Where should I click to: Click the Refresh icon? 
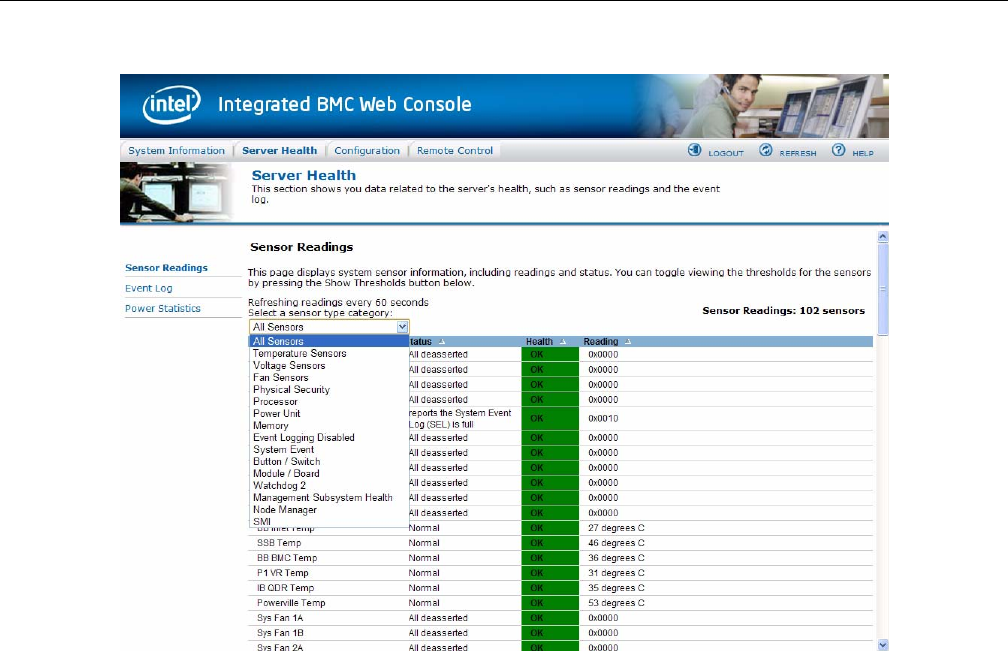[766, 150]
